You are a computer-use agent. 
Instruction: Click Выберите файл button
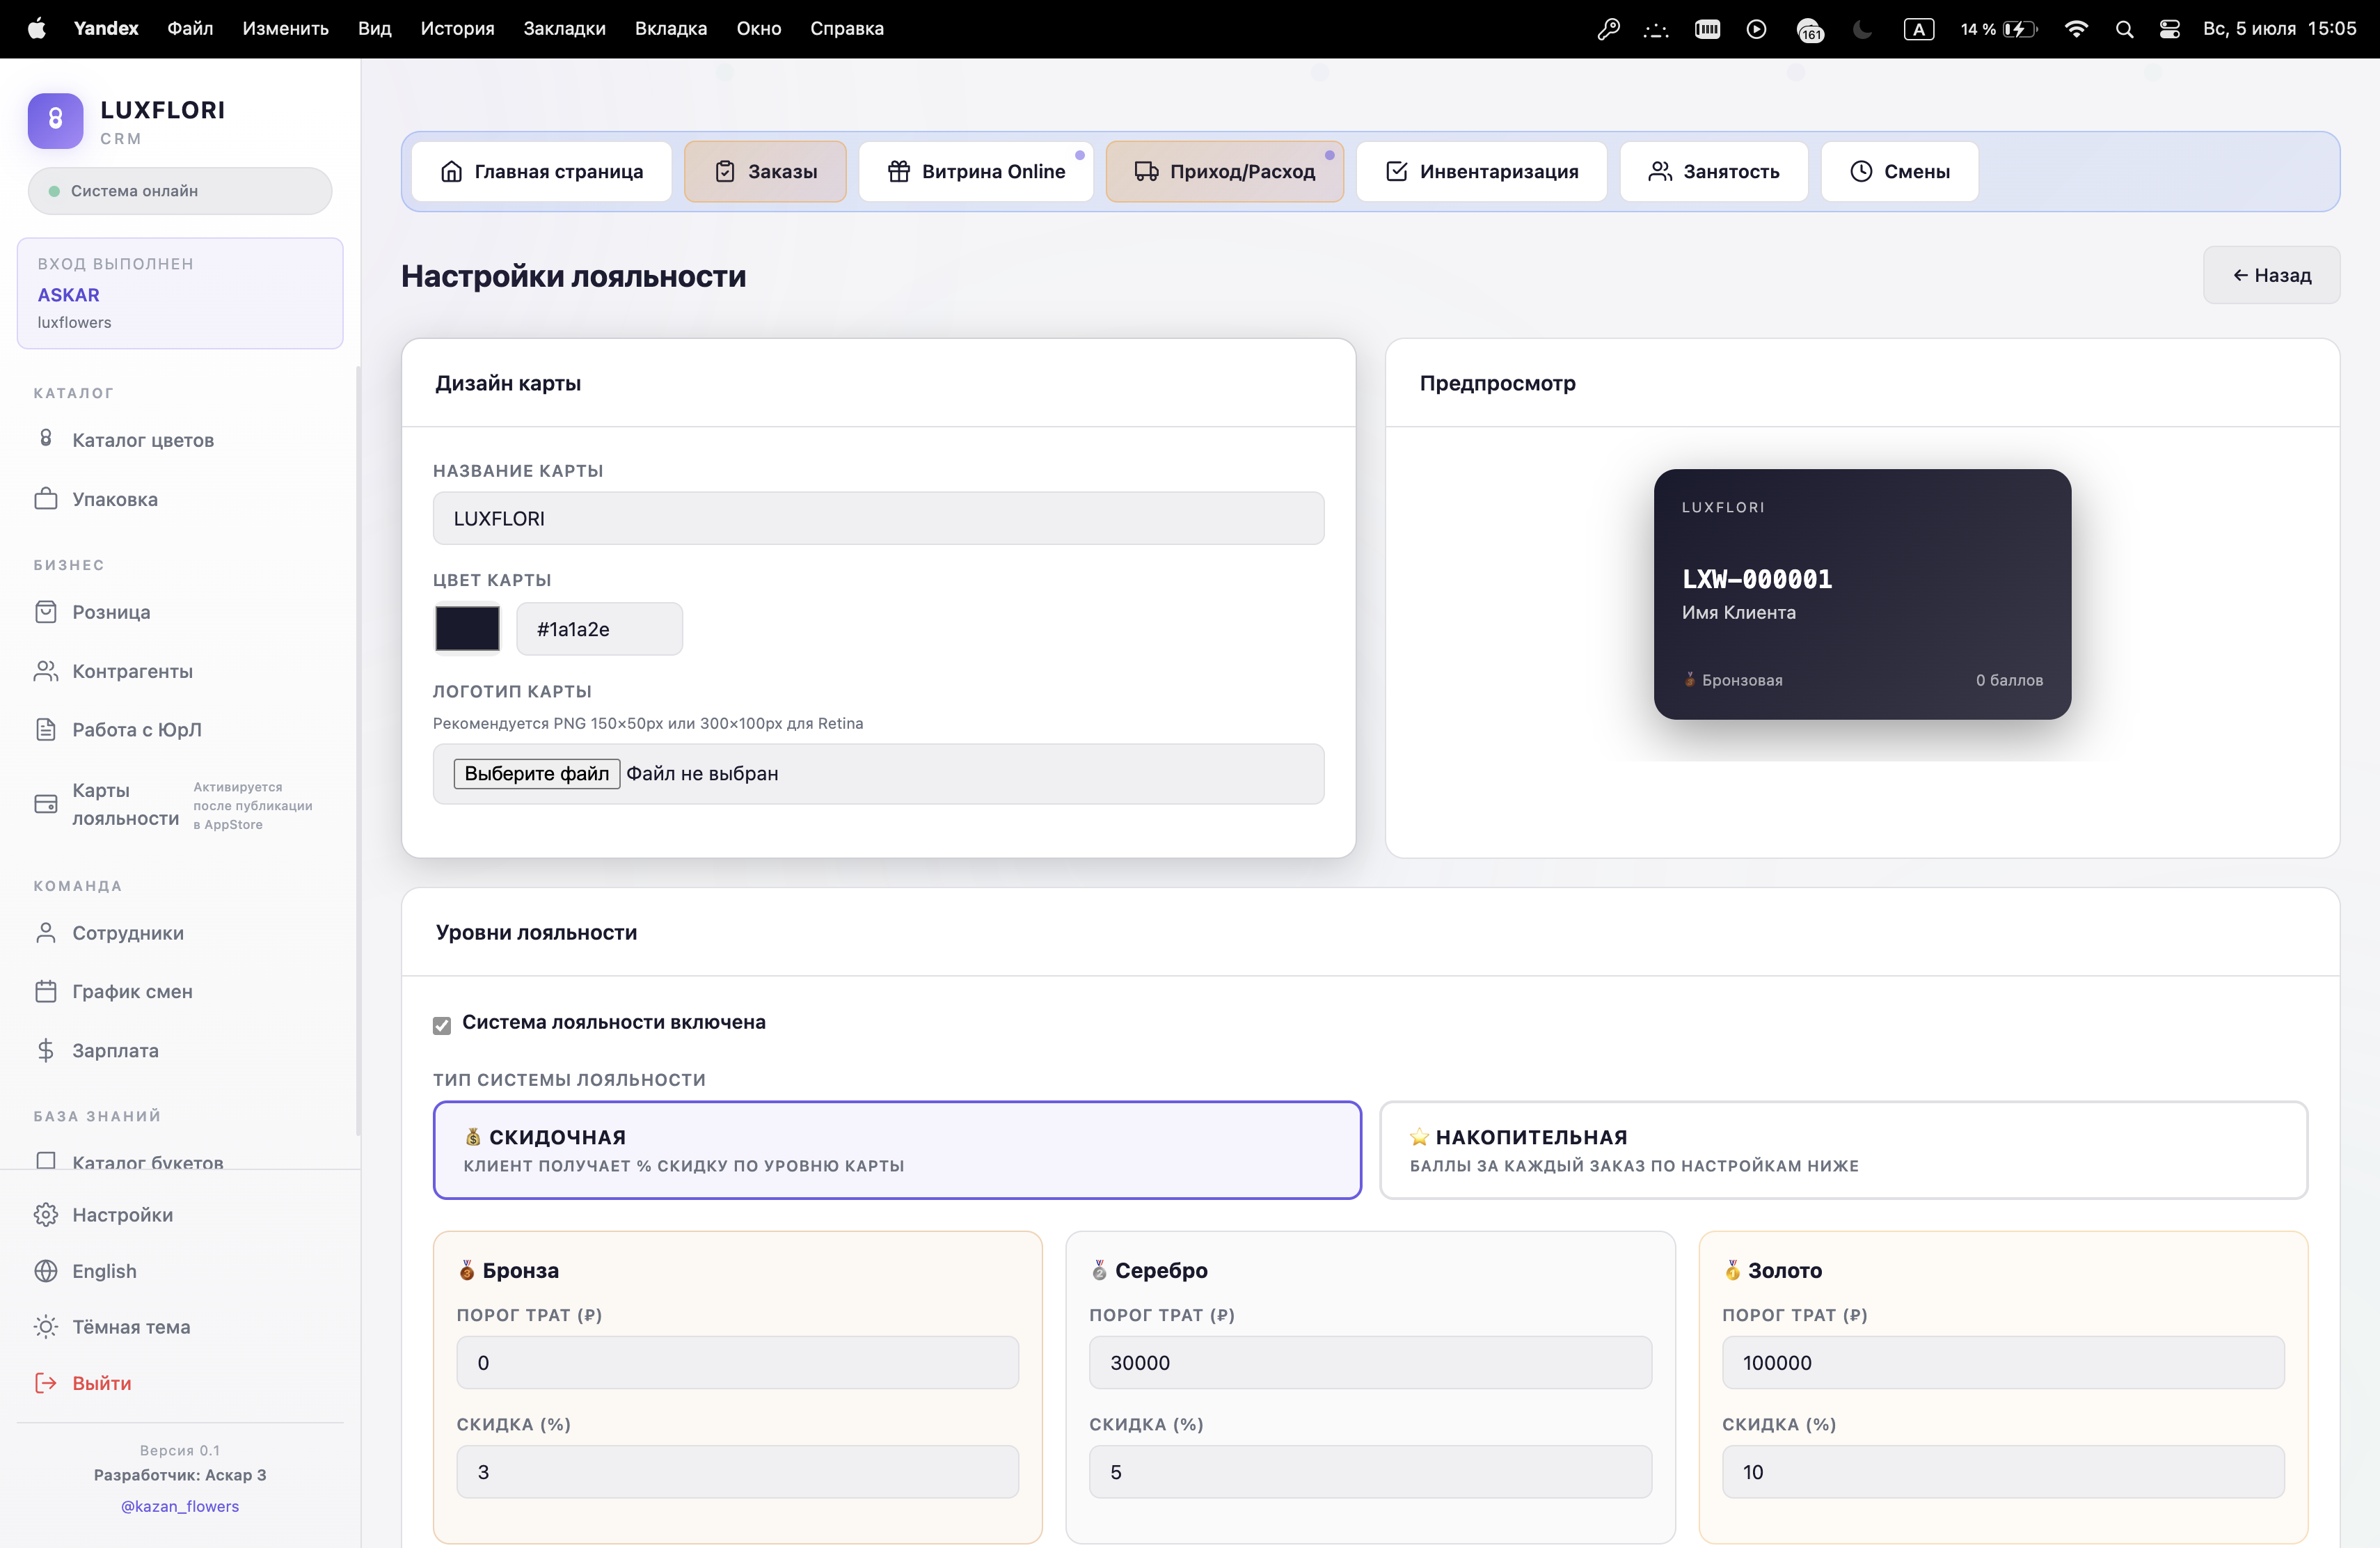coord(537,773)
